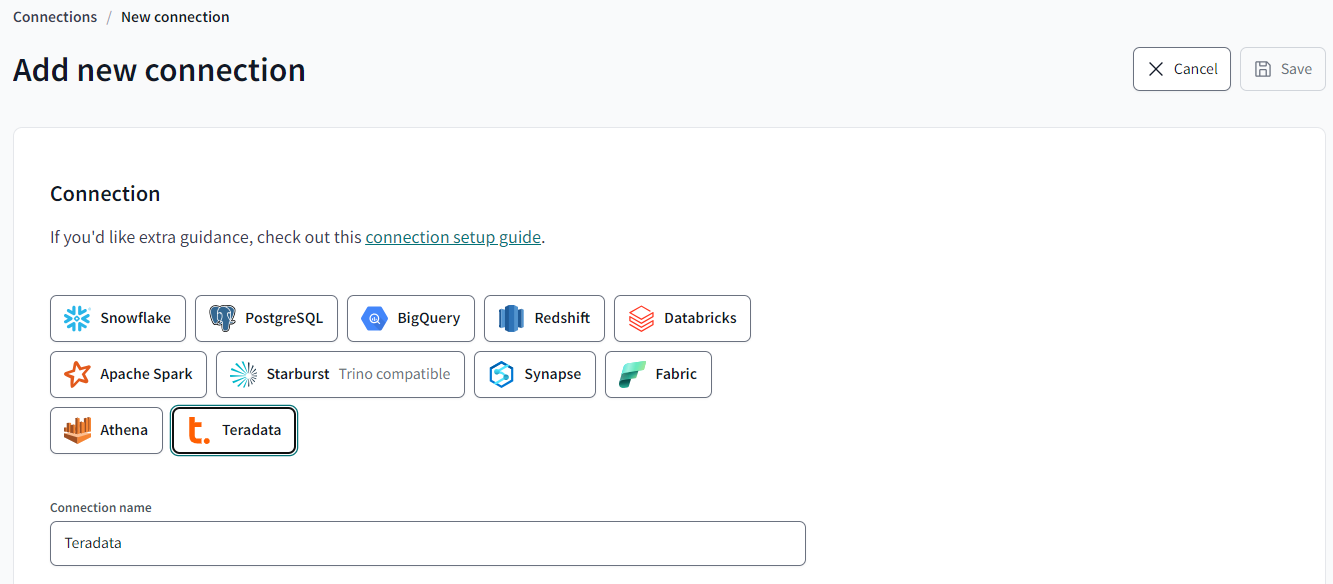This screenshot has height=584, width=1333.
Task: Select the Redshift connector
Action: point(544,318)
